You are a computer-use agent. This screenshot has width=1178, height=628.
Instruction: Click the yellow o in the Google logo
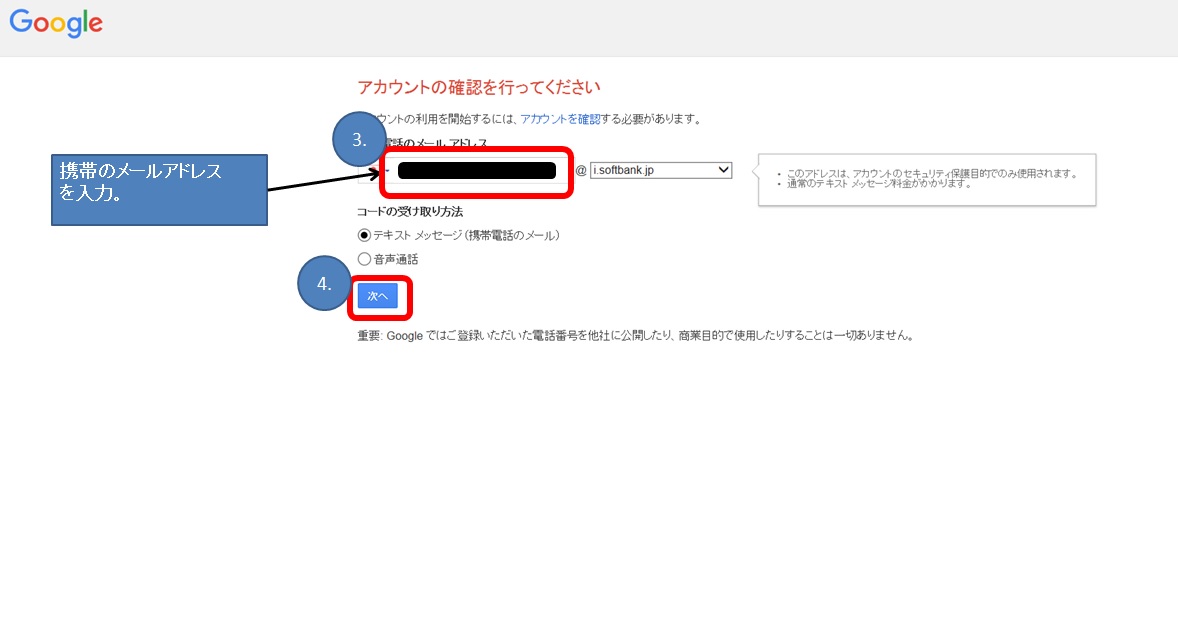tap(59, 25)
